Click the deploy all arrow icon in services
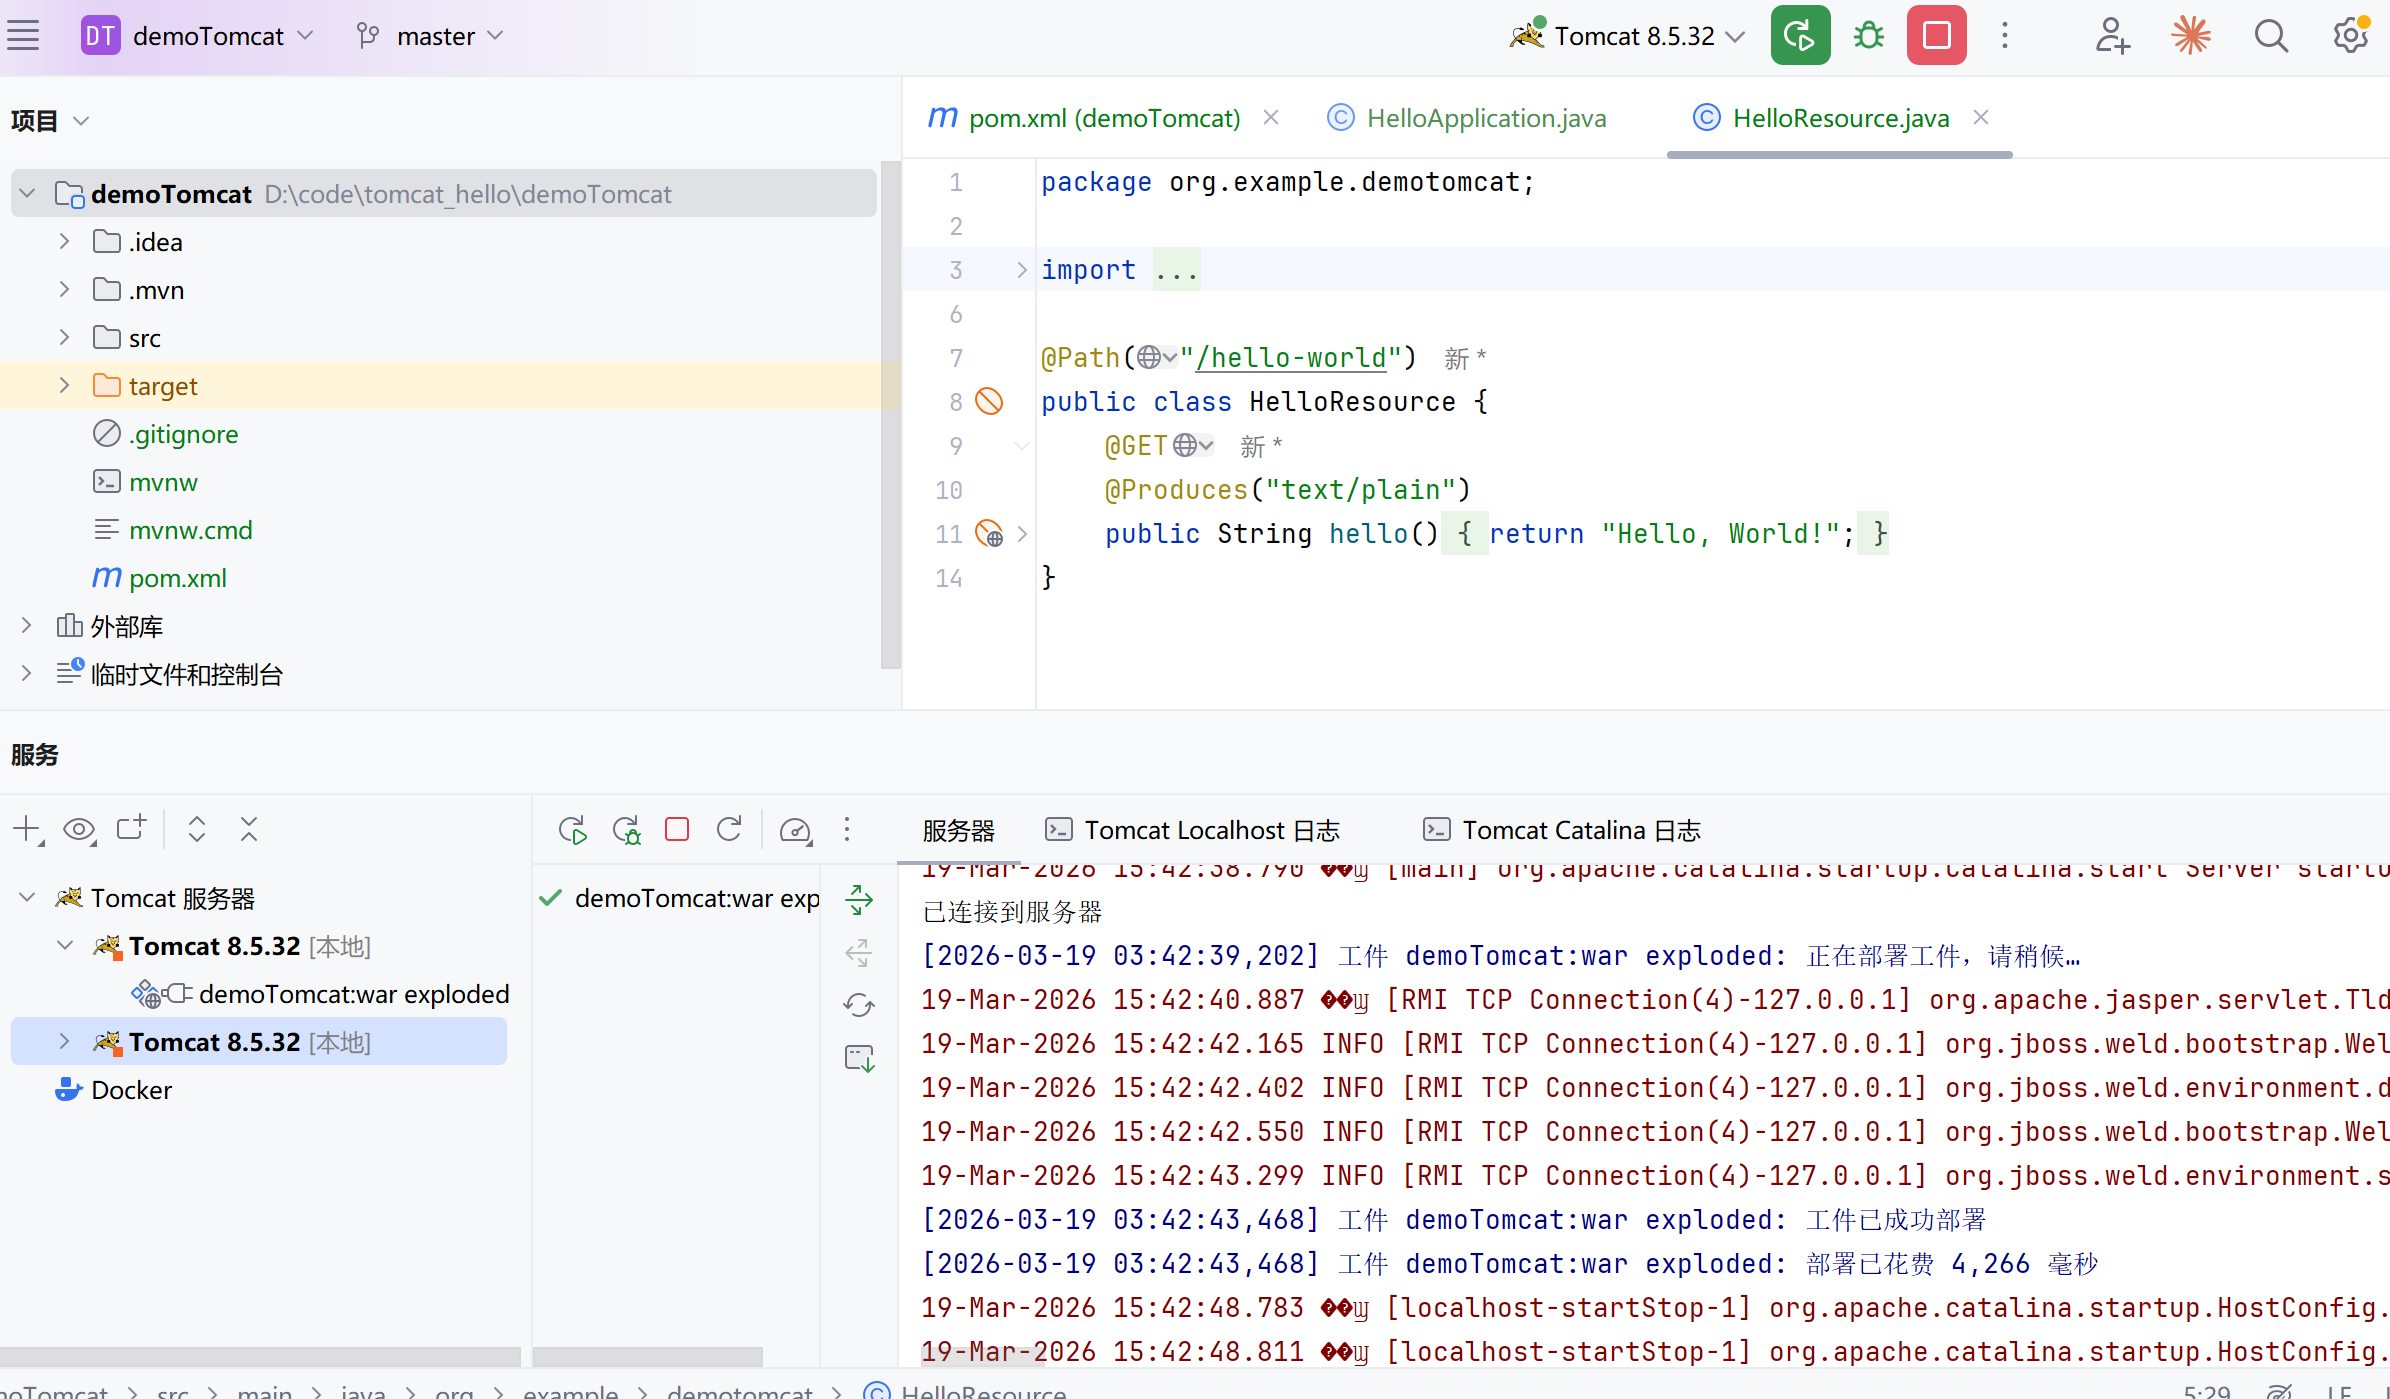This screenshot has width=2390, height=1399. pos(859,899)
